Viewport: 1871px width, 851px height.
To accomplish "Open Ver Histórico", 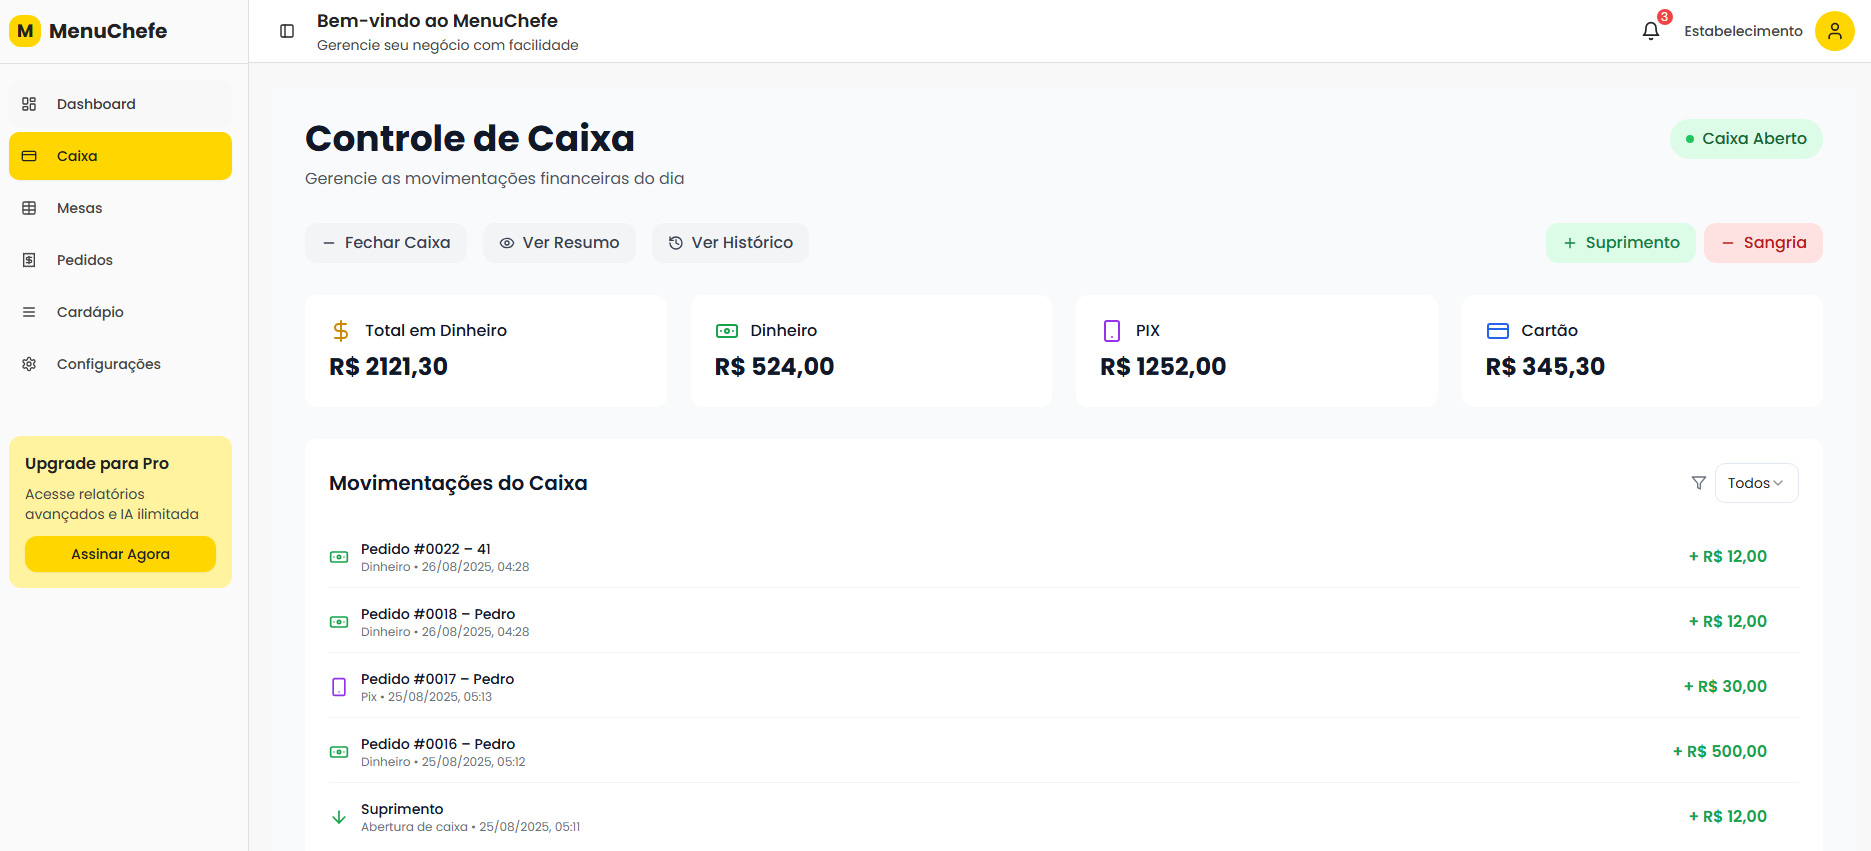I will (730, 243).
